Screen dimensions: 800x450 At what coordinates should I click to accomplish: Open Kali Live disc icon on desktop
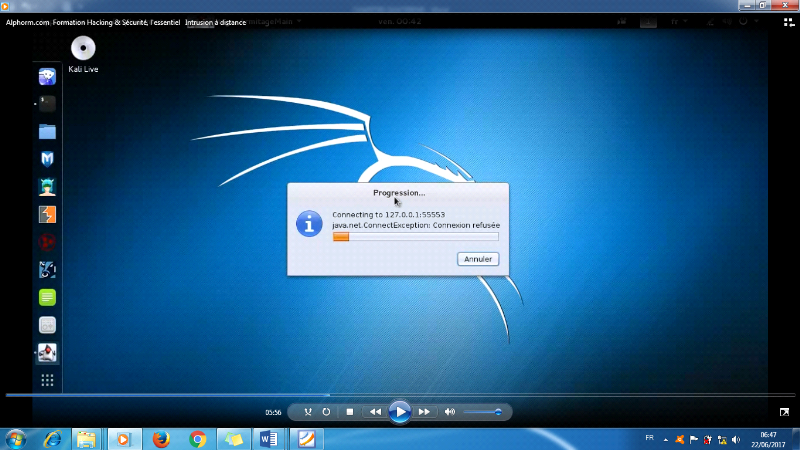pyautogui.click(x=83, y=49)
